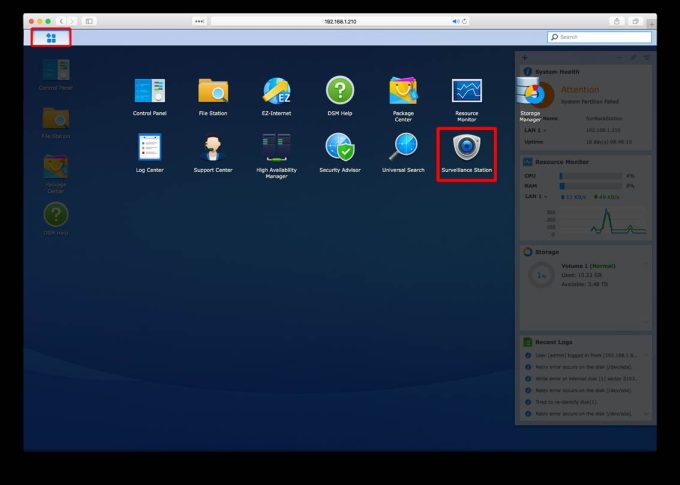680x485 pixels.
Task: Go back with Safari back button
Action: point(59,20)
